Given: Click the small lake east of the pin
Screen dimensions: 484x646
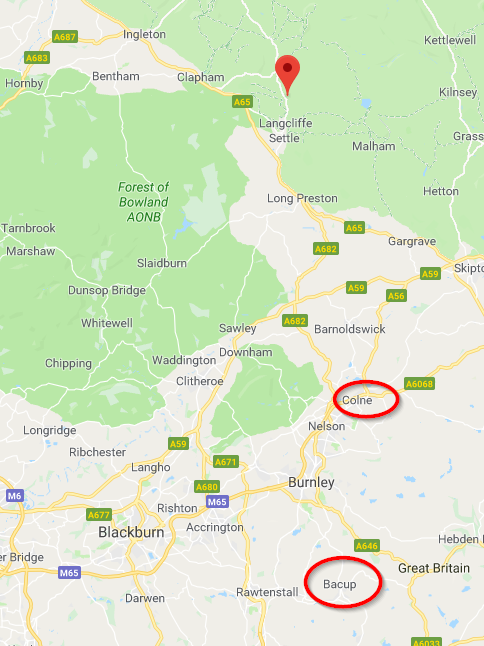Looking at the screenshot, I should point(365,103).
